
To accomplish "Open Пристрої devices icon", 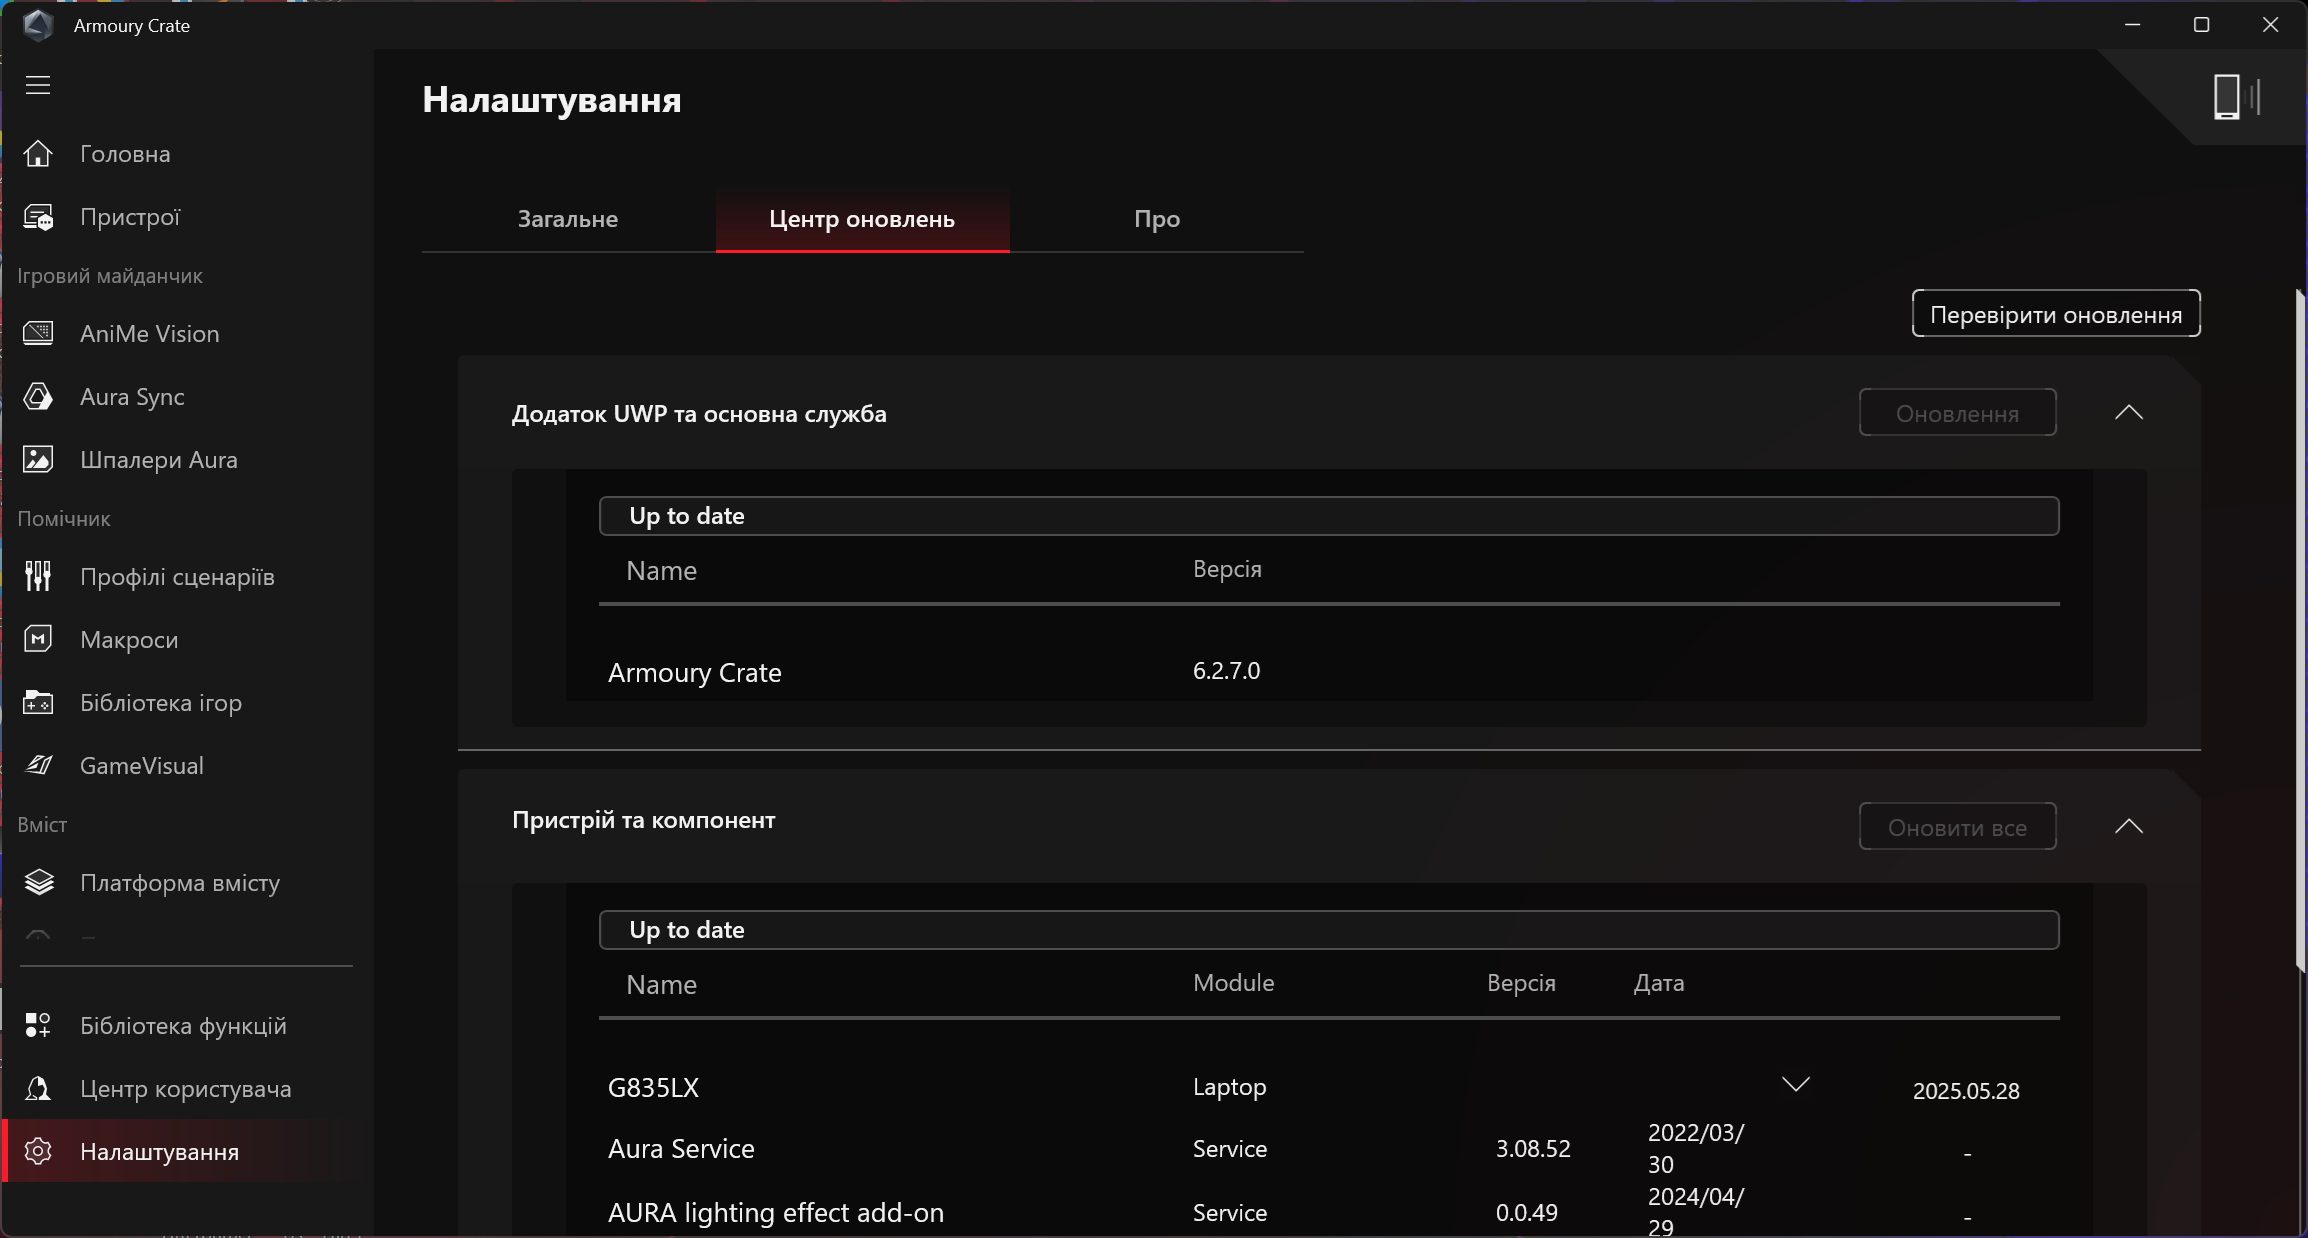I will [38, 217].
